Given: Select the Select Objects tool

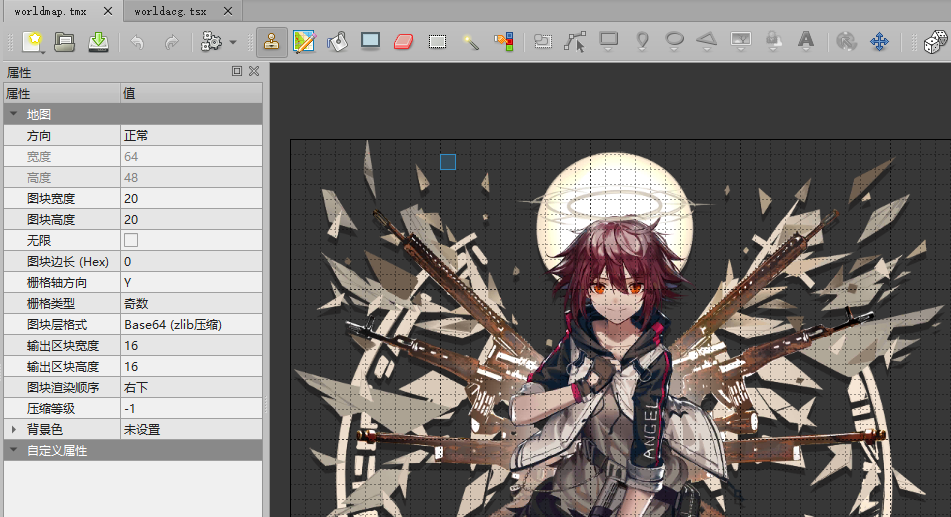Looking at the screenshot, I should [543, 42].
